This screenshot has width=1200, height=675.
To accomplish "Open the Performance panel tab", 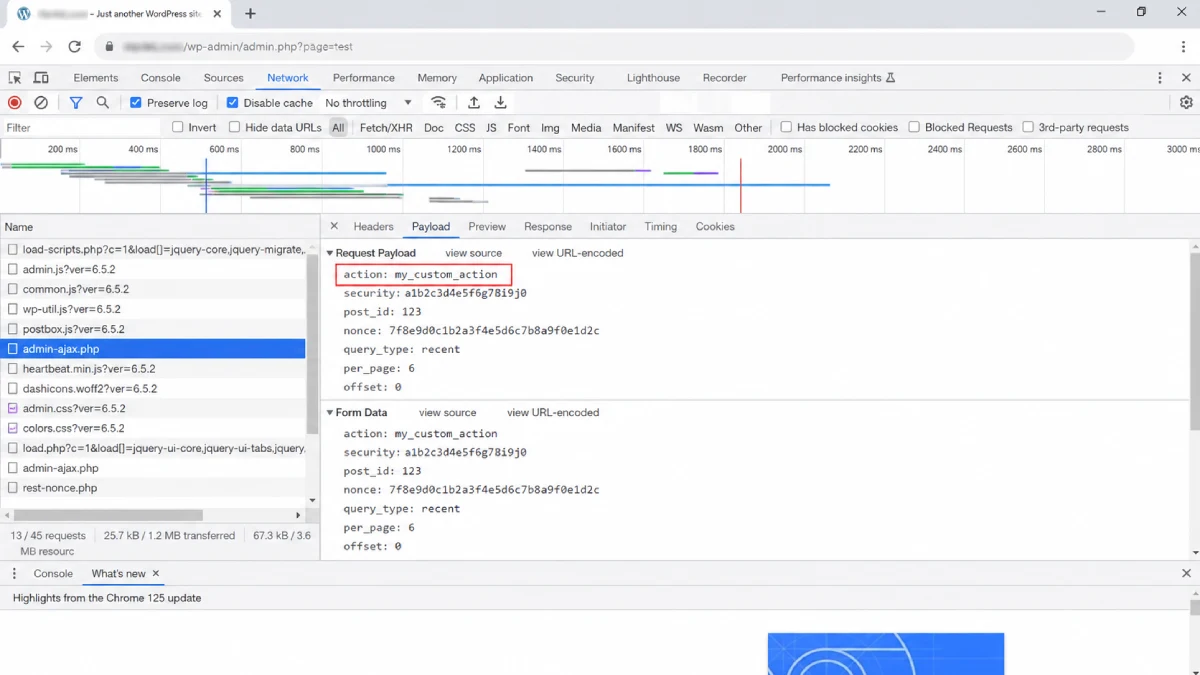I will pyautogui.click(x=364, y=78).
